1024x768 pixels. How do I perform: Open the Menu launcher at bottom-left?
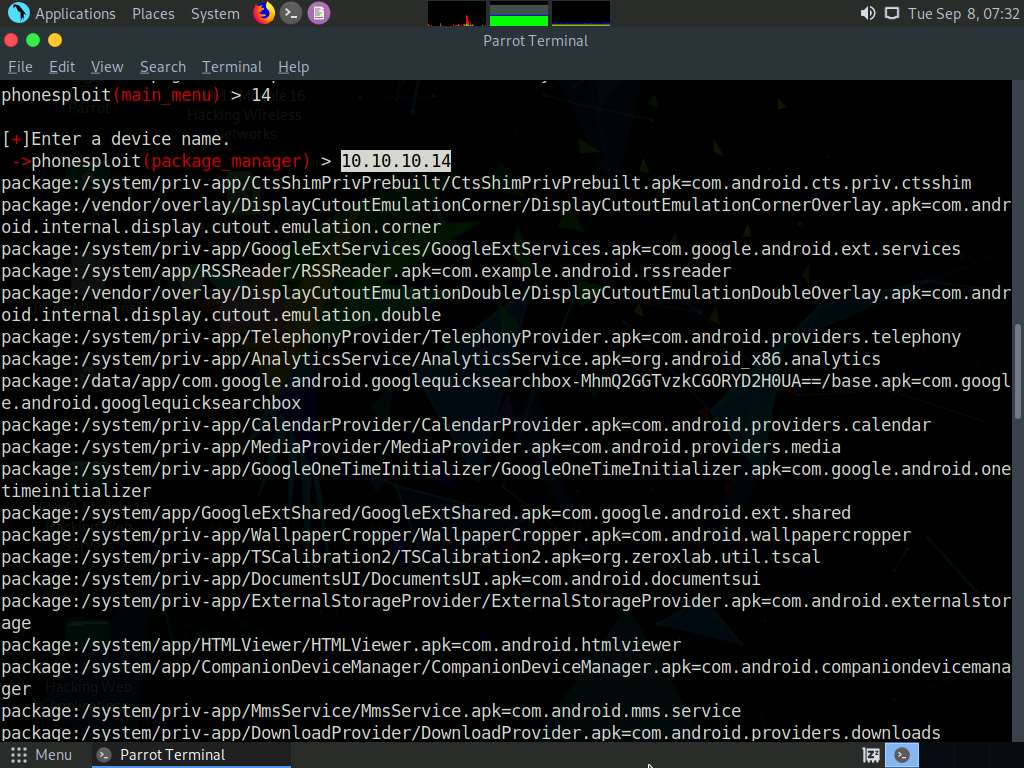(44, 755)
